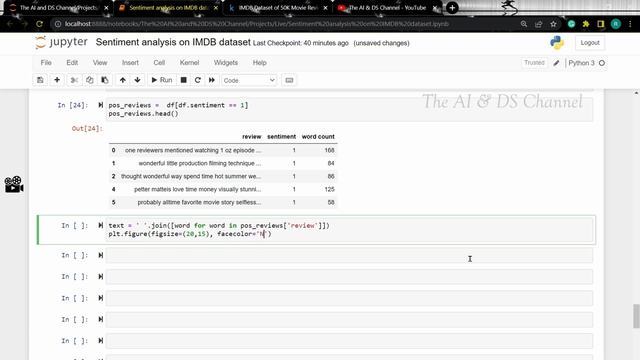Open the browser side panel icon
The height and width of the screenshot is (360, 640).
coord(600,24)
